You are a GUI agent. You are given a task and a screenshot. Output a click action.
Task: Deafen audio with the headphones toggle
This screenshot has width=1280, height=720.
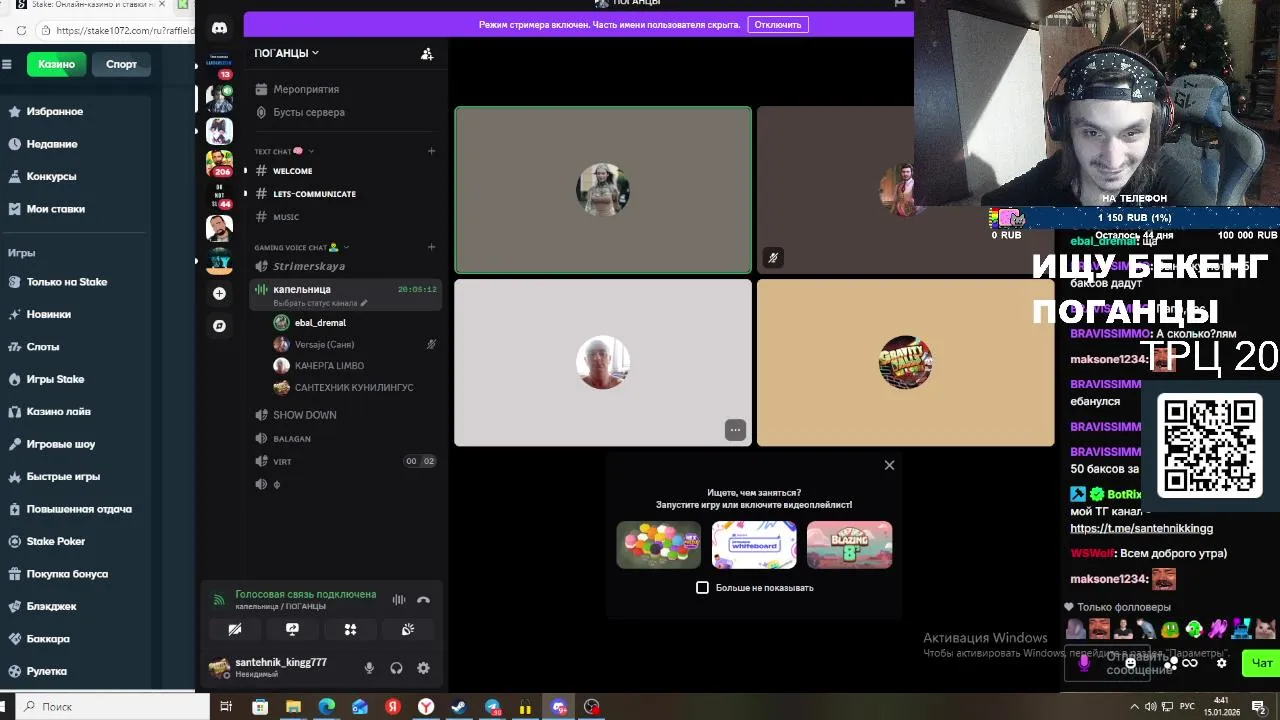(396, 668)
